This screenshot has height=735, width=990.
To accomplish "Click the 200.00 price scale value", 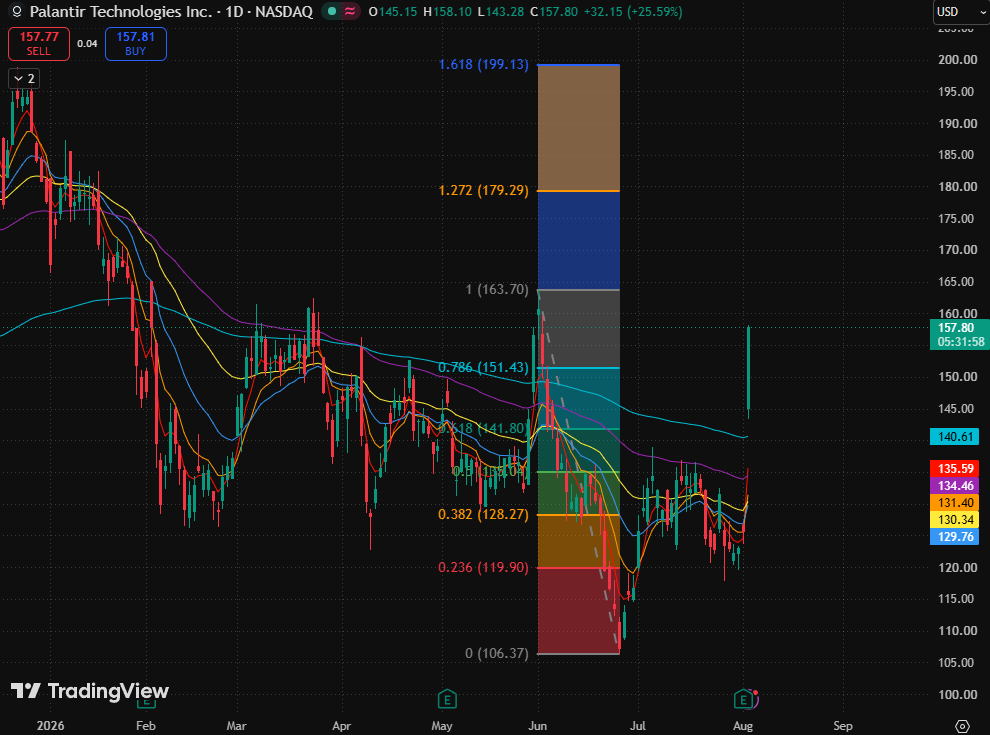I will (x=957, y=59).
